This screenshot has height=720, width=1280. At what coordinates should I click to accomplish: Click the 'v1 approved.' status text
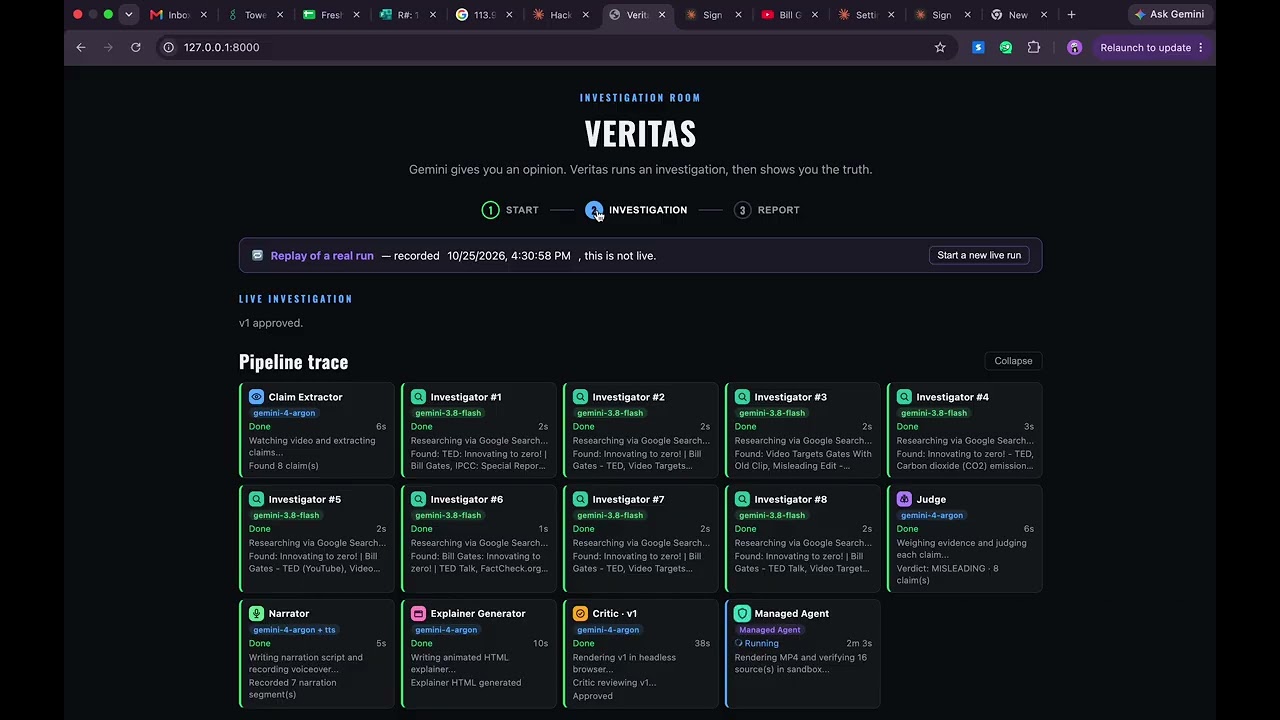(x=271, y=323)
